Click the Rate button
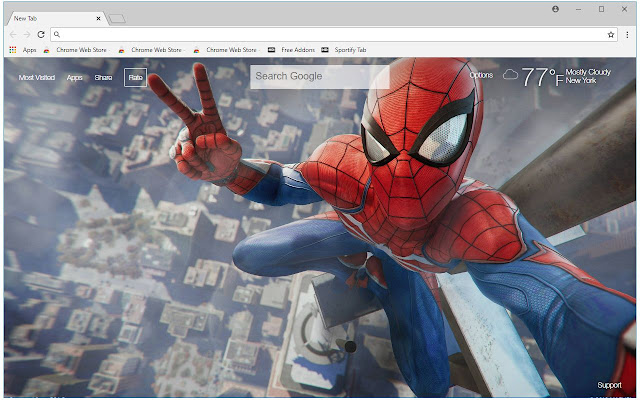Viewport: 640px width, 400px height. tap(136, 78)
